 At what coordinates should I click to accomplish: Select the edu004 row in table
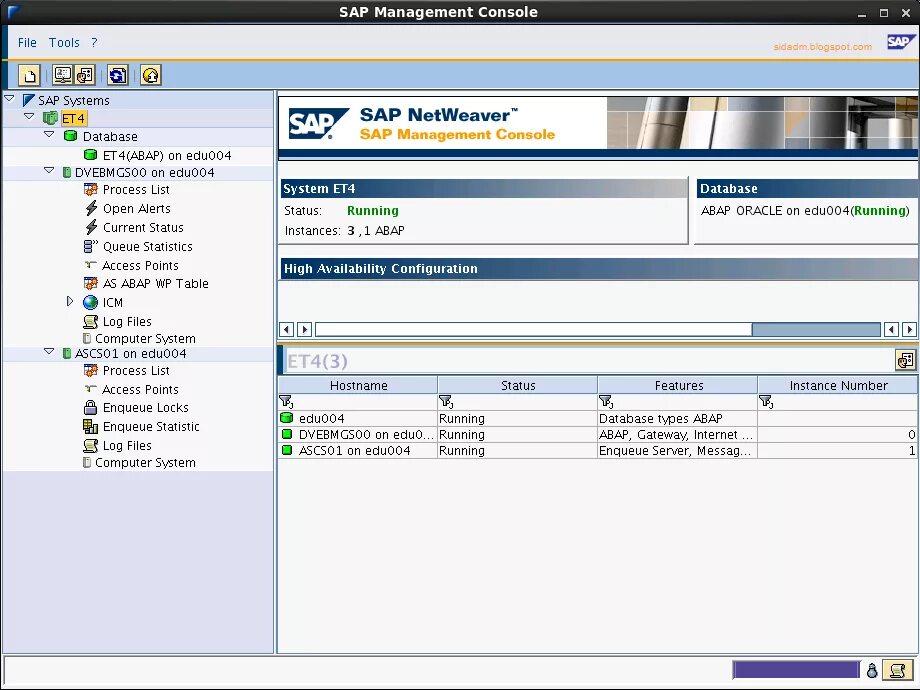coord(598,418)
